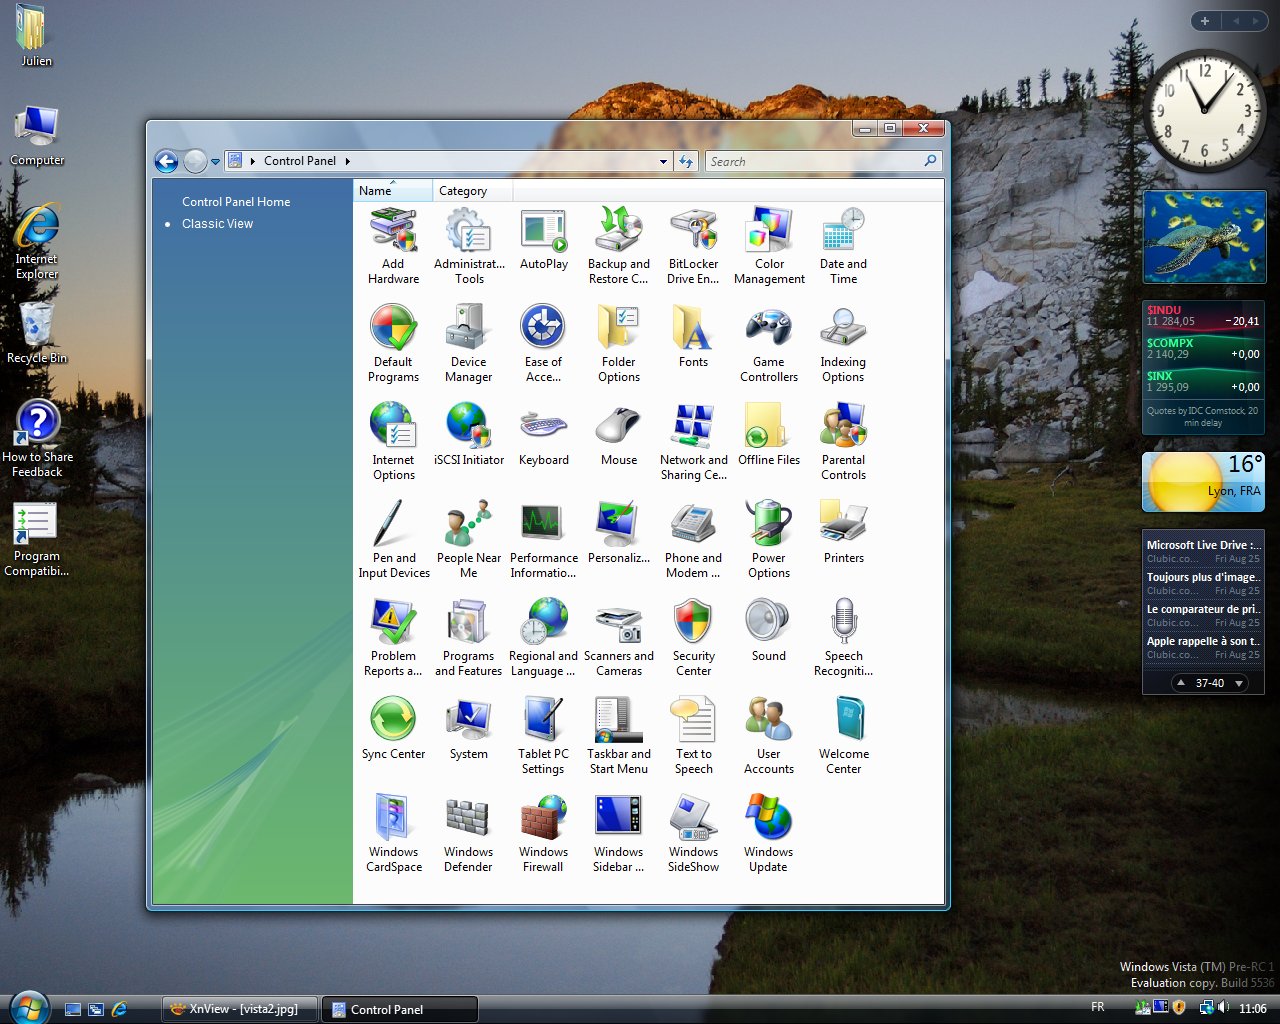Open the Printers icon
The height and width of the screenshot is (1024, 1280).
tap(843, 533)
